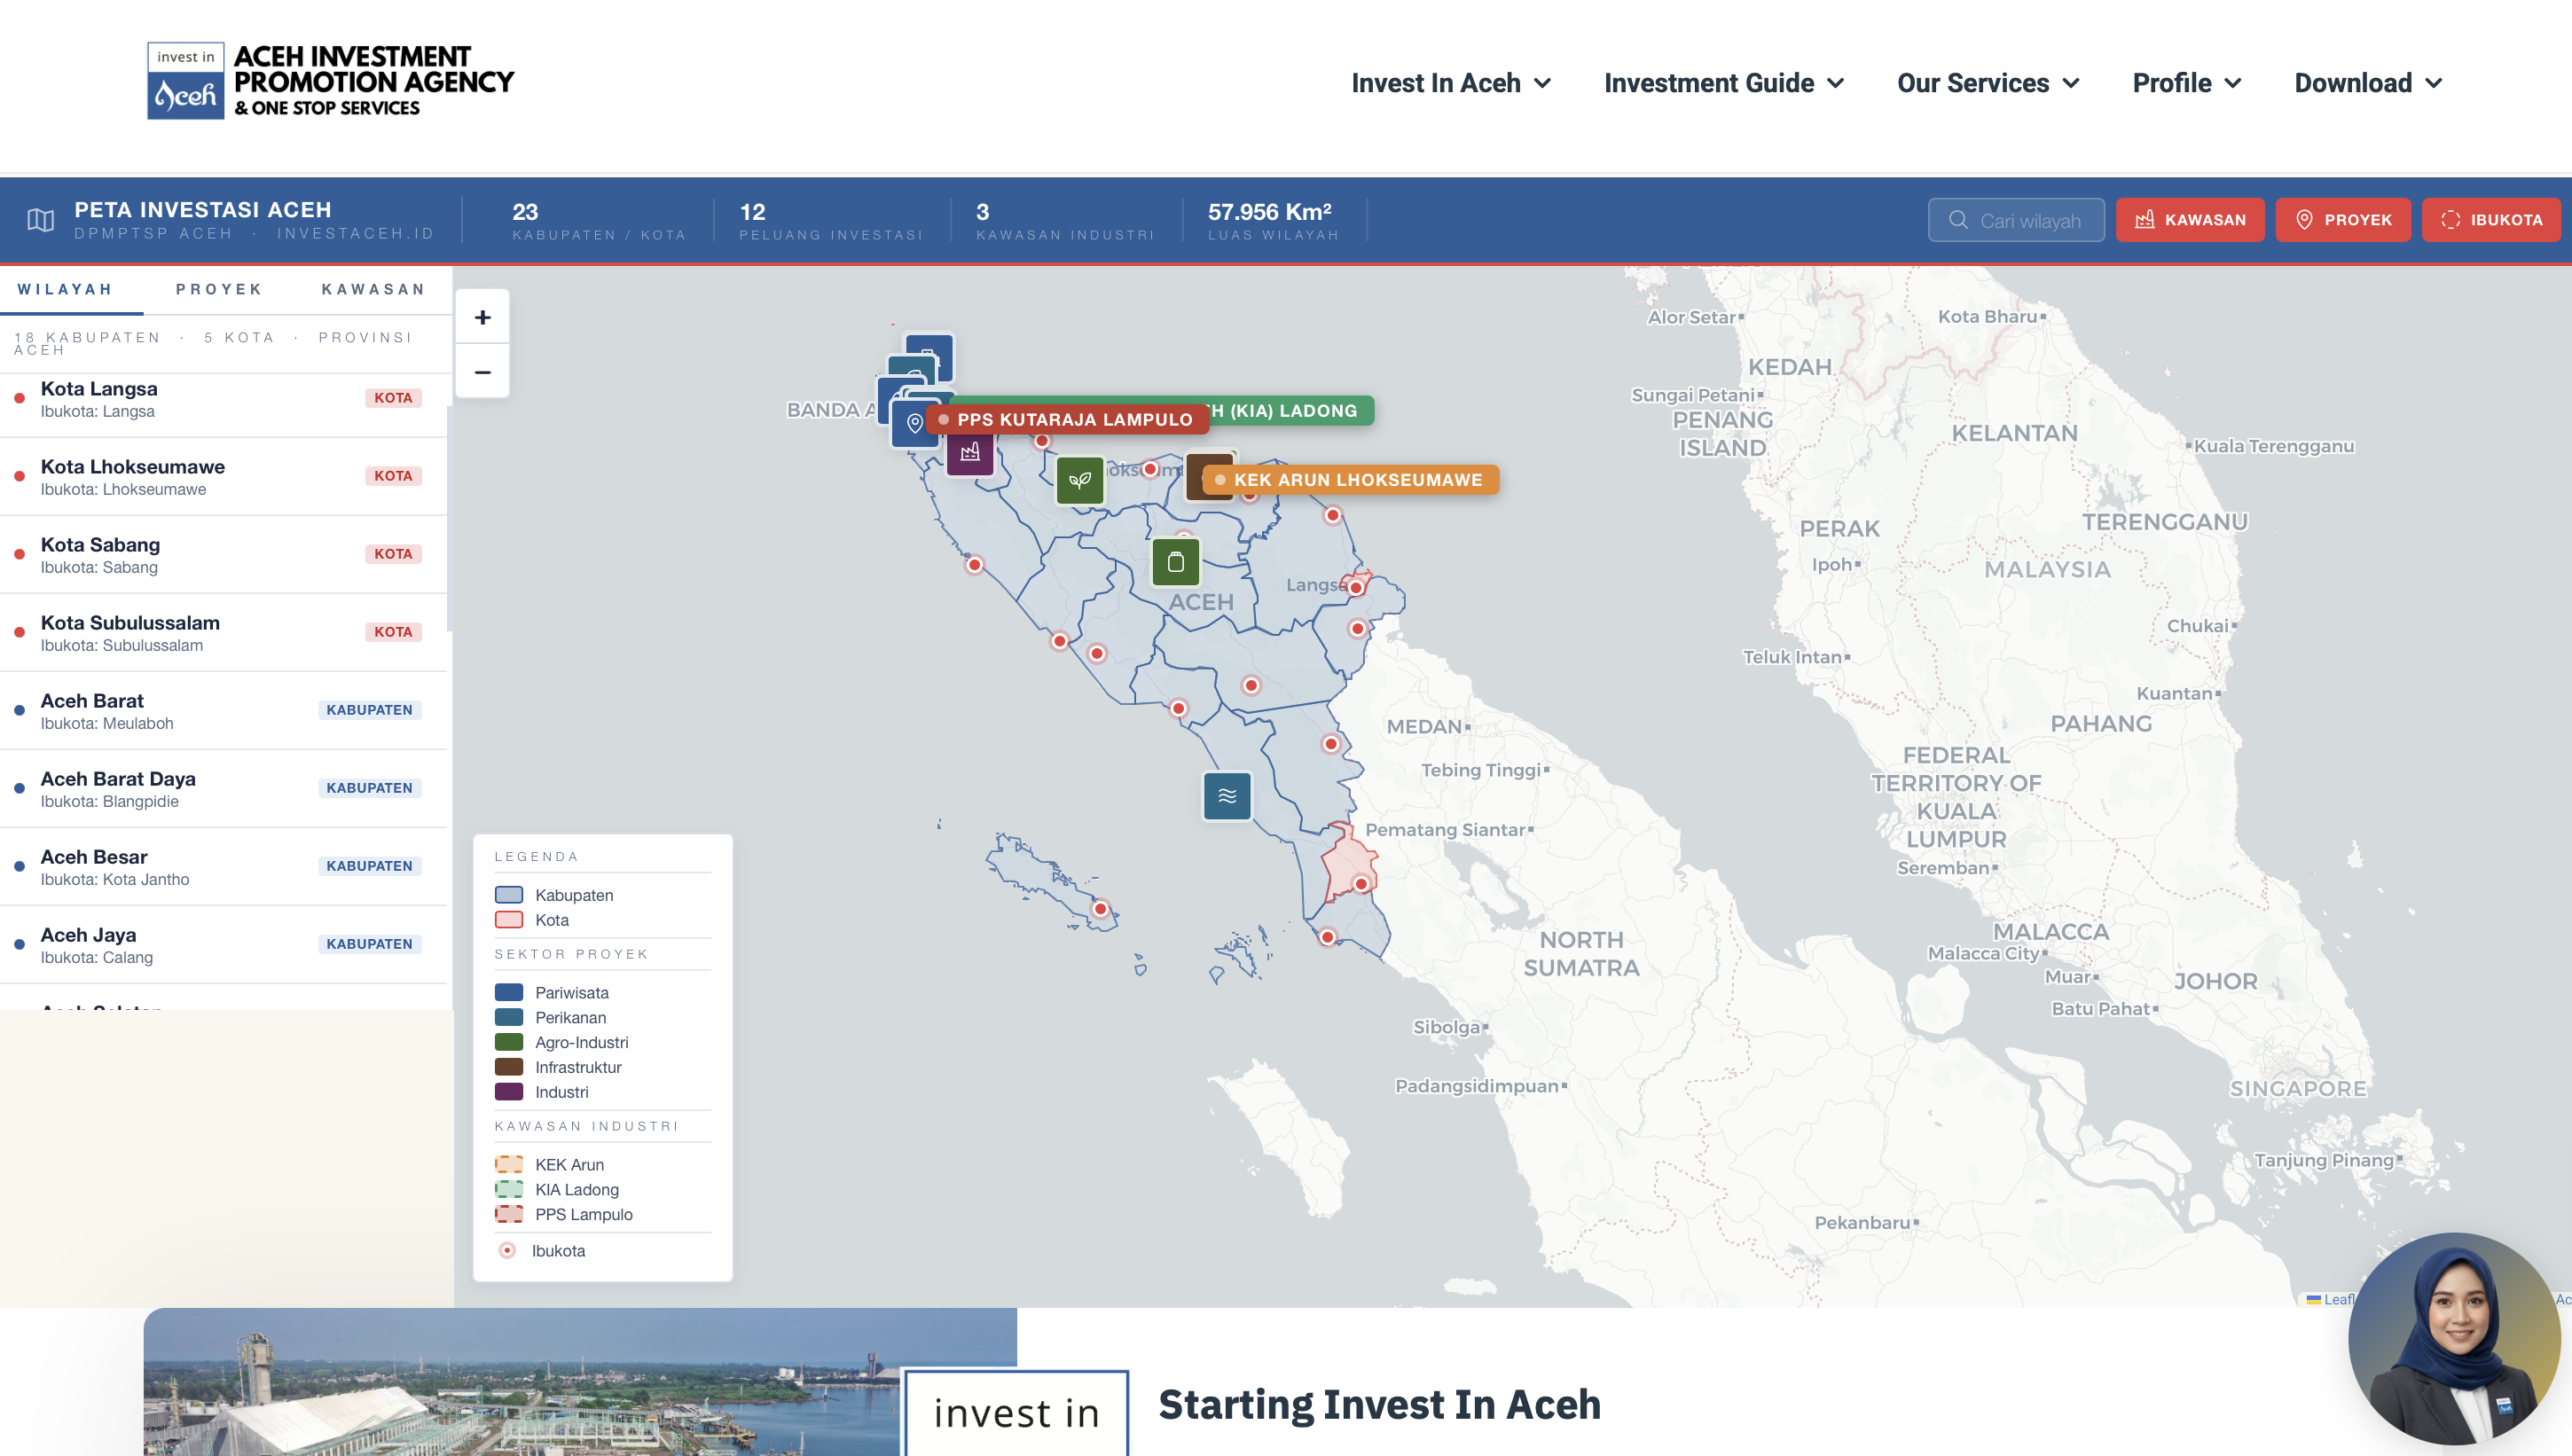Click the Perikanan legend color swatch
This screenshot has height=1456, width=2572.
[509, 1017]
